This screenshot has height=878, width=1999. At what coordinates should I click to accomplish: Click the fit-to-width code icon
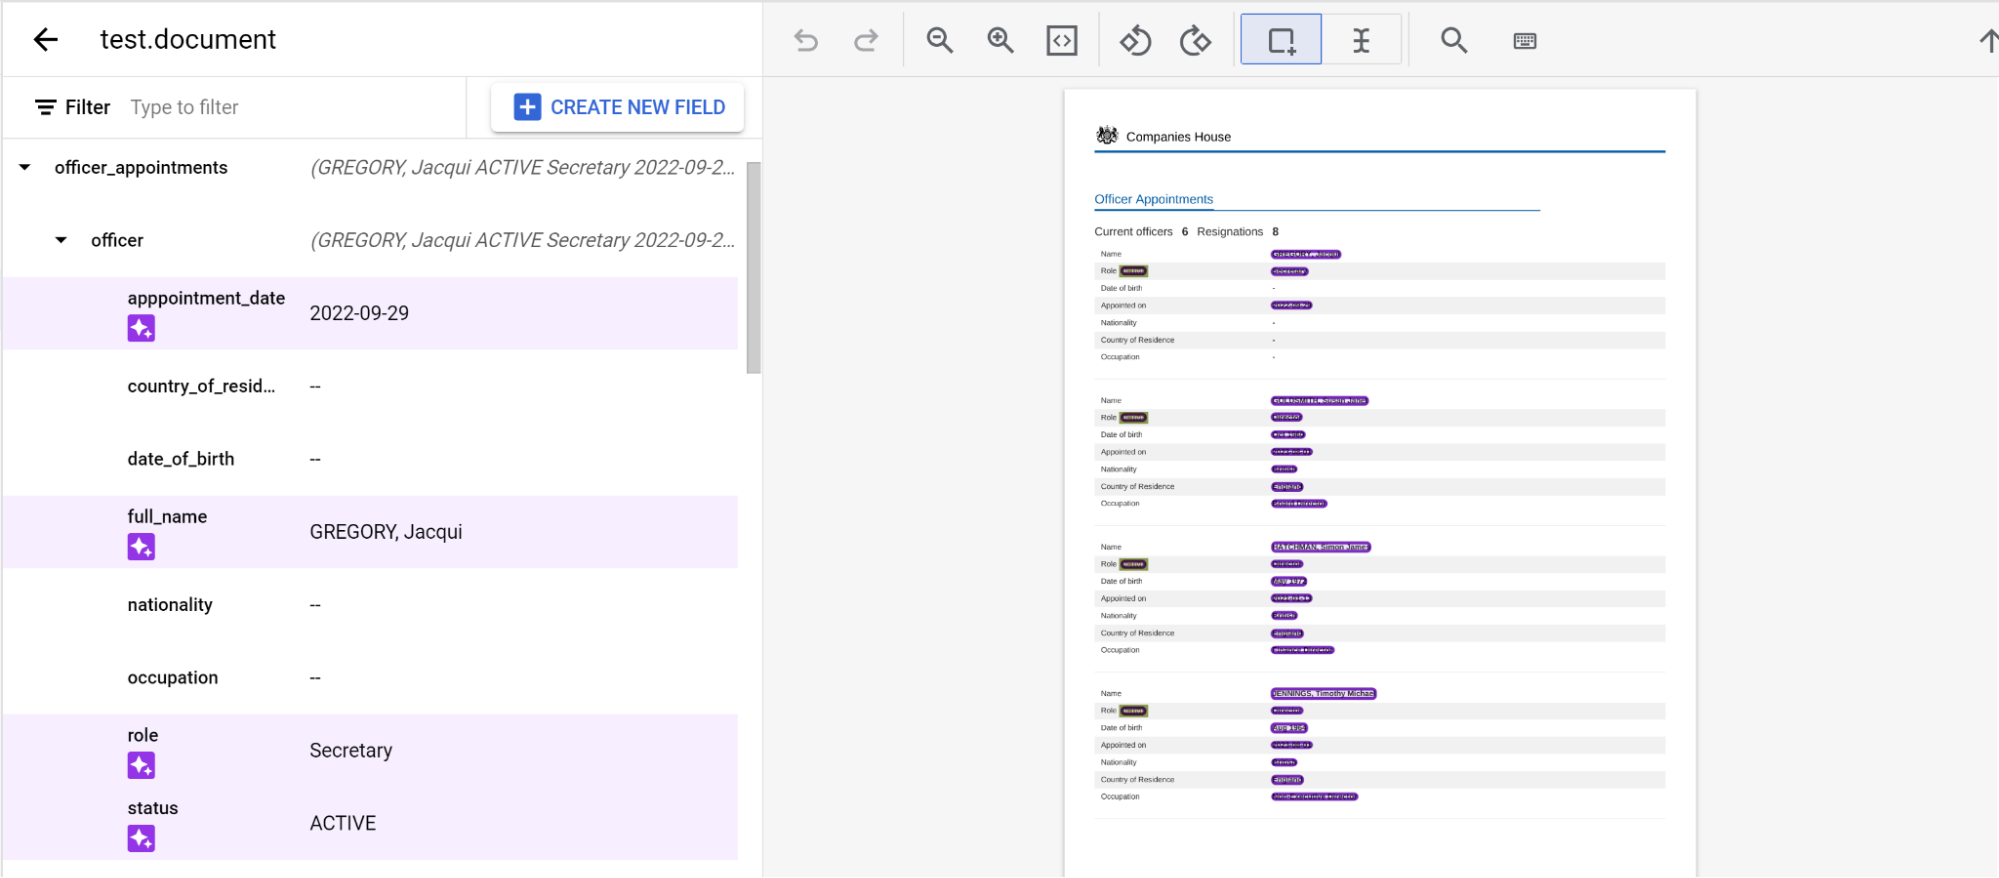click(x=1061, y=41)
